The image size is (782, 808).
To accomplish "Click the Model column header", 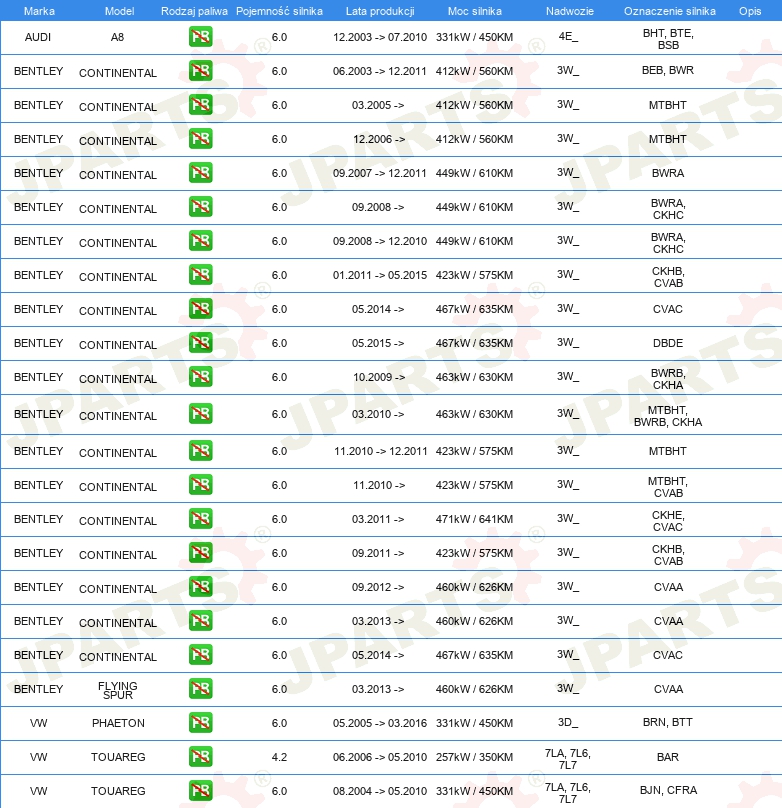I will (x=119, y=11).
